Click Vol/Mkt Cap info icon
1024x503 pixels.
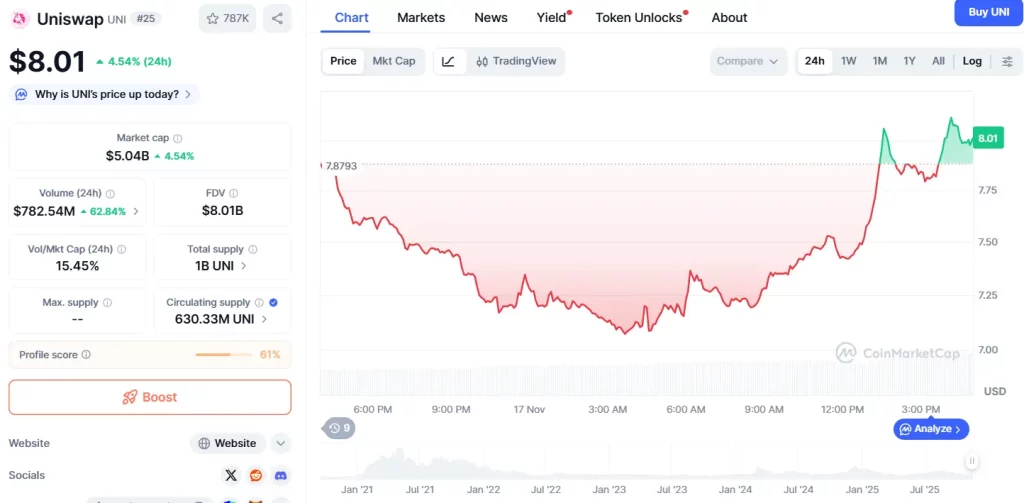pos(121,250)
